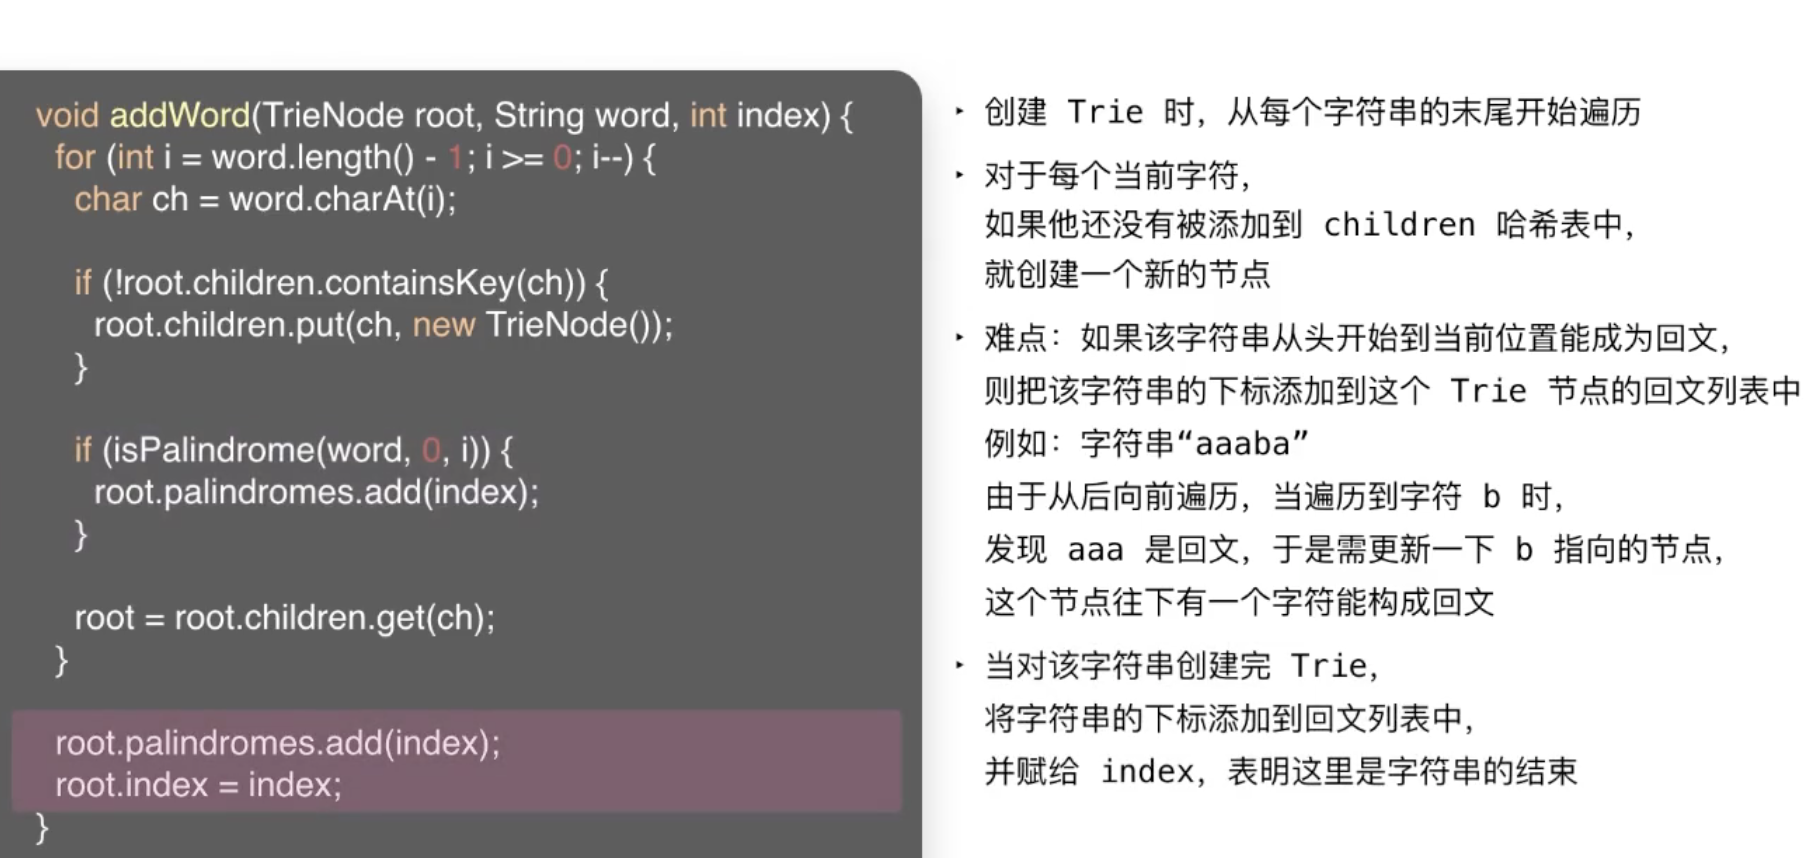1816x858 pixels.
Task: Click the isPalindrome condition line
Action: point(293,451)
